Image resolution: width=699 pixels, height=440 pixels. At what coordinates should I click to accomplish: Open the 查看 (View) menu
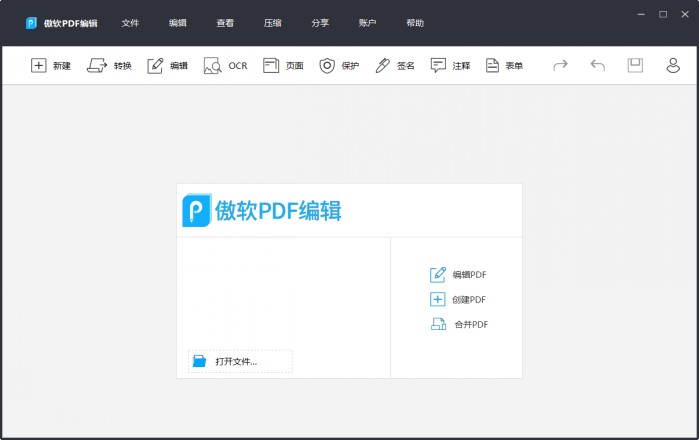pyautogui.click(x=225, y=23)
